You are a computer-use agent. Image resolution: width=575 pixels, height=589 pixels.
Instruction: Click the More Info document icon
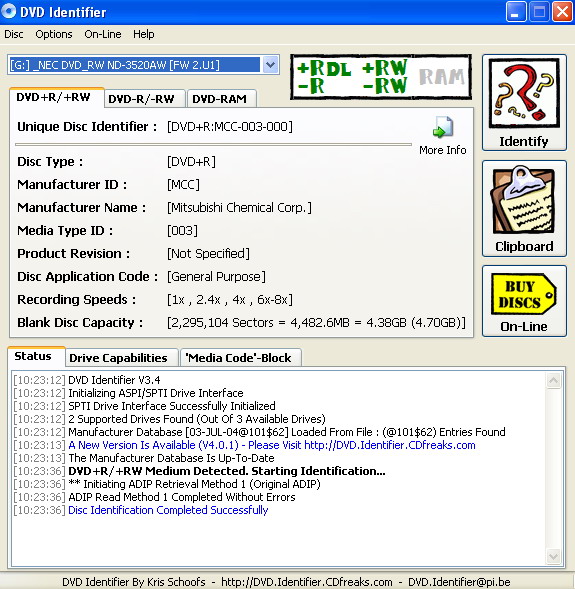(443, 127)
